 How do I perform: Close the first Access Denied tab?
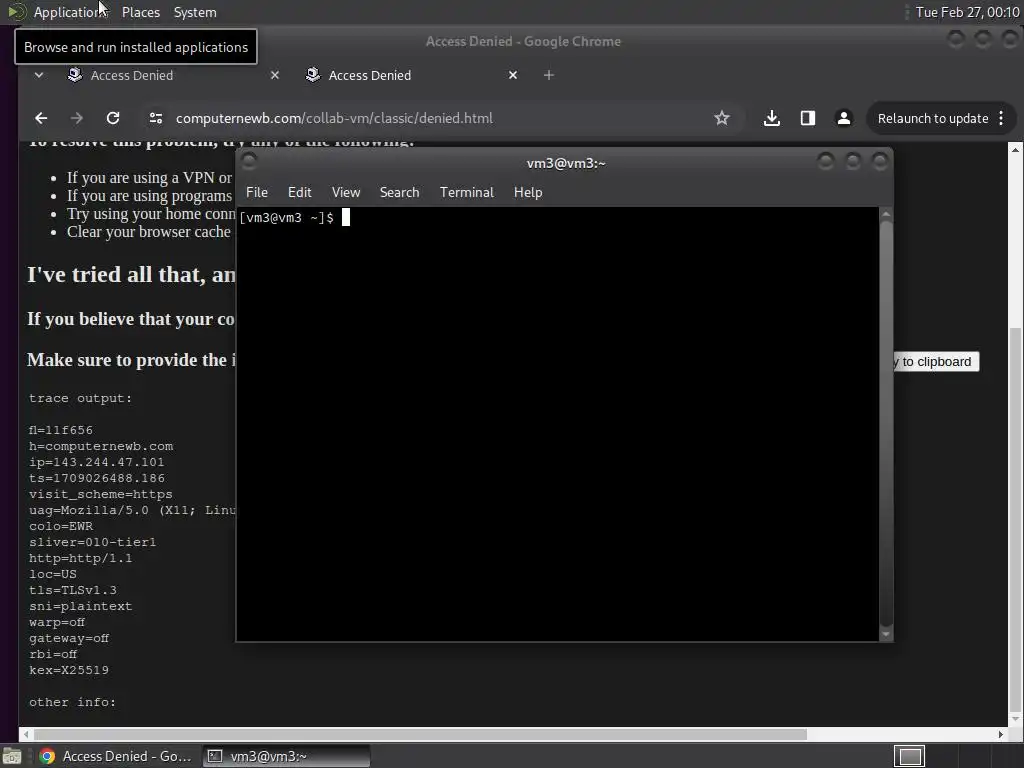tap(275, 75)
